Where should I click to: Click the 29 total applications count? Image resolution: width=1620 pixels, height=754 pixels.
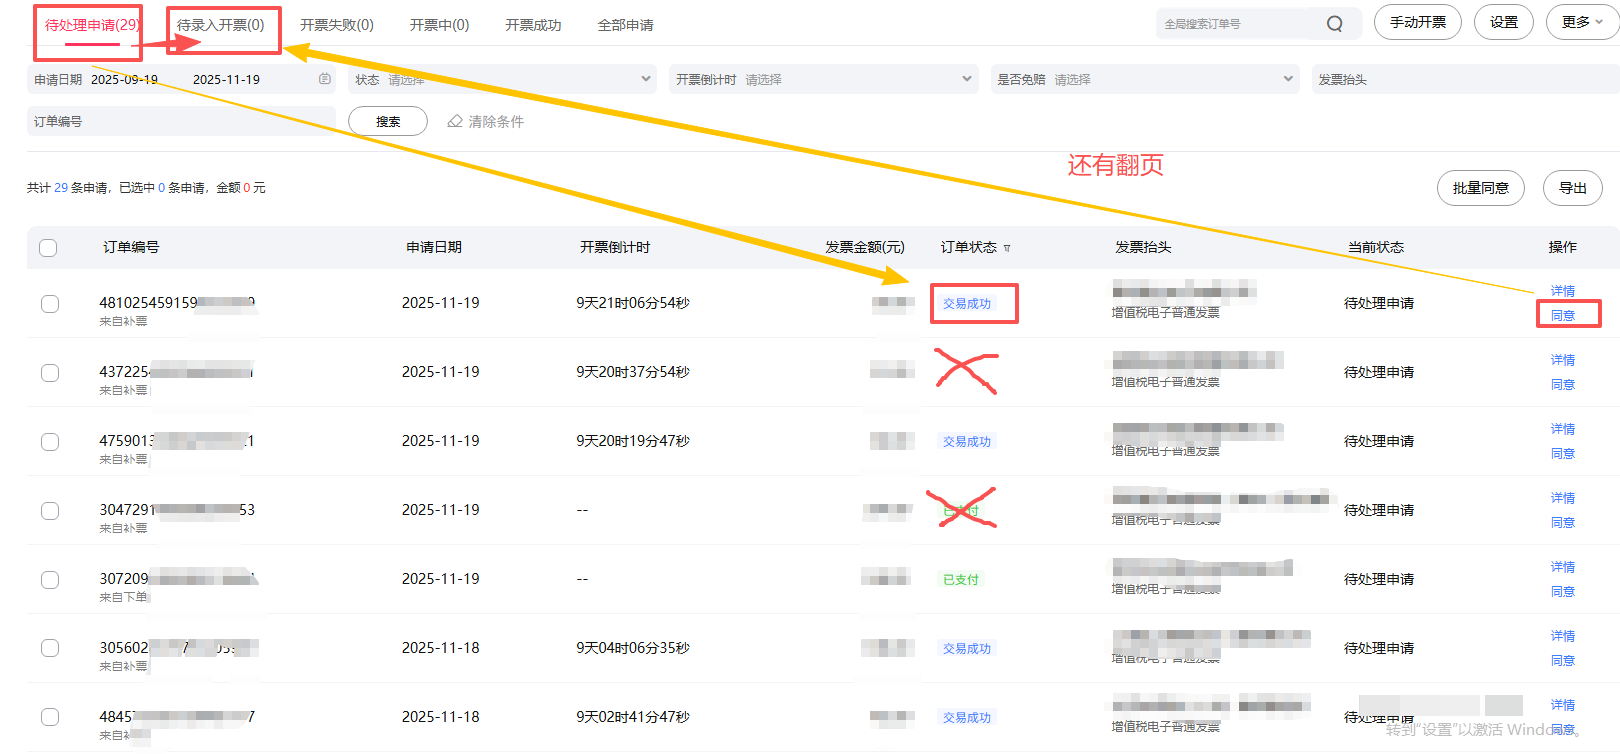(61, 187)
